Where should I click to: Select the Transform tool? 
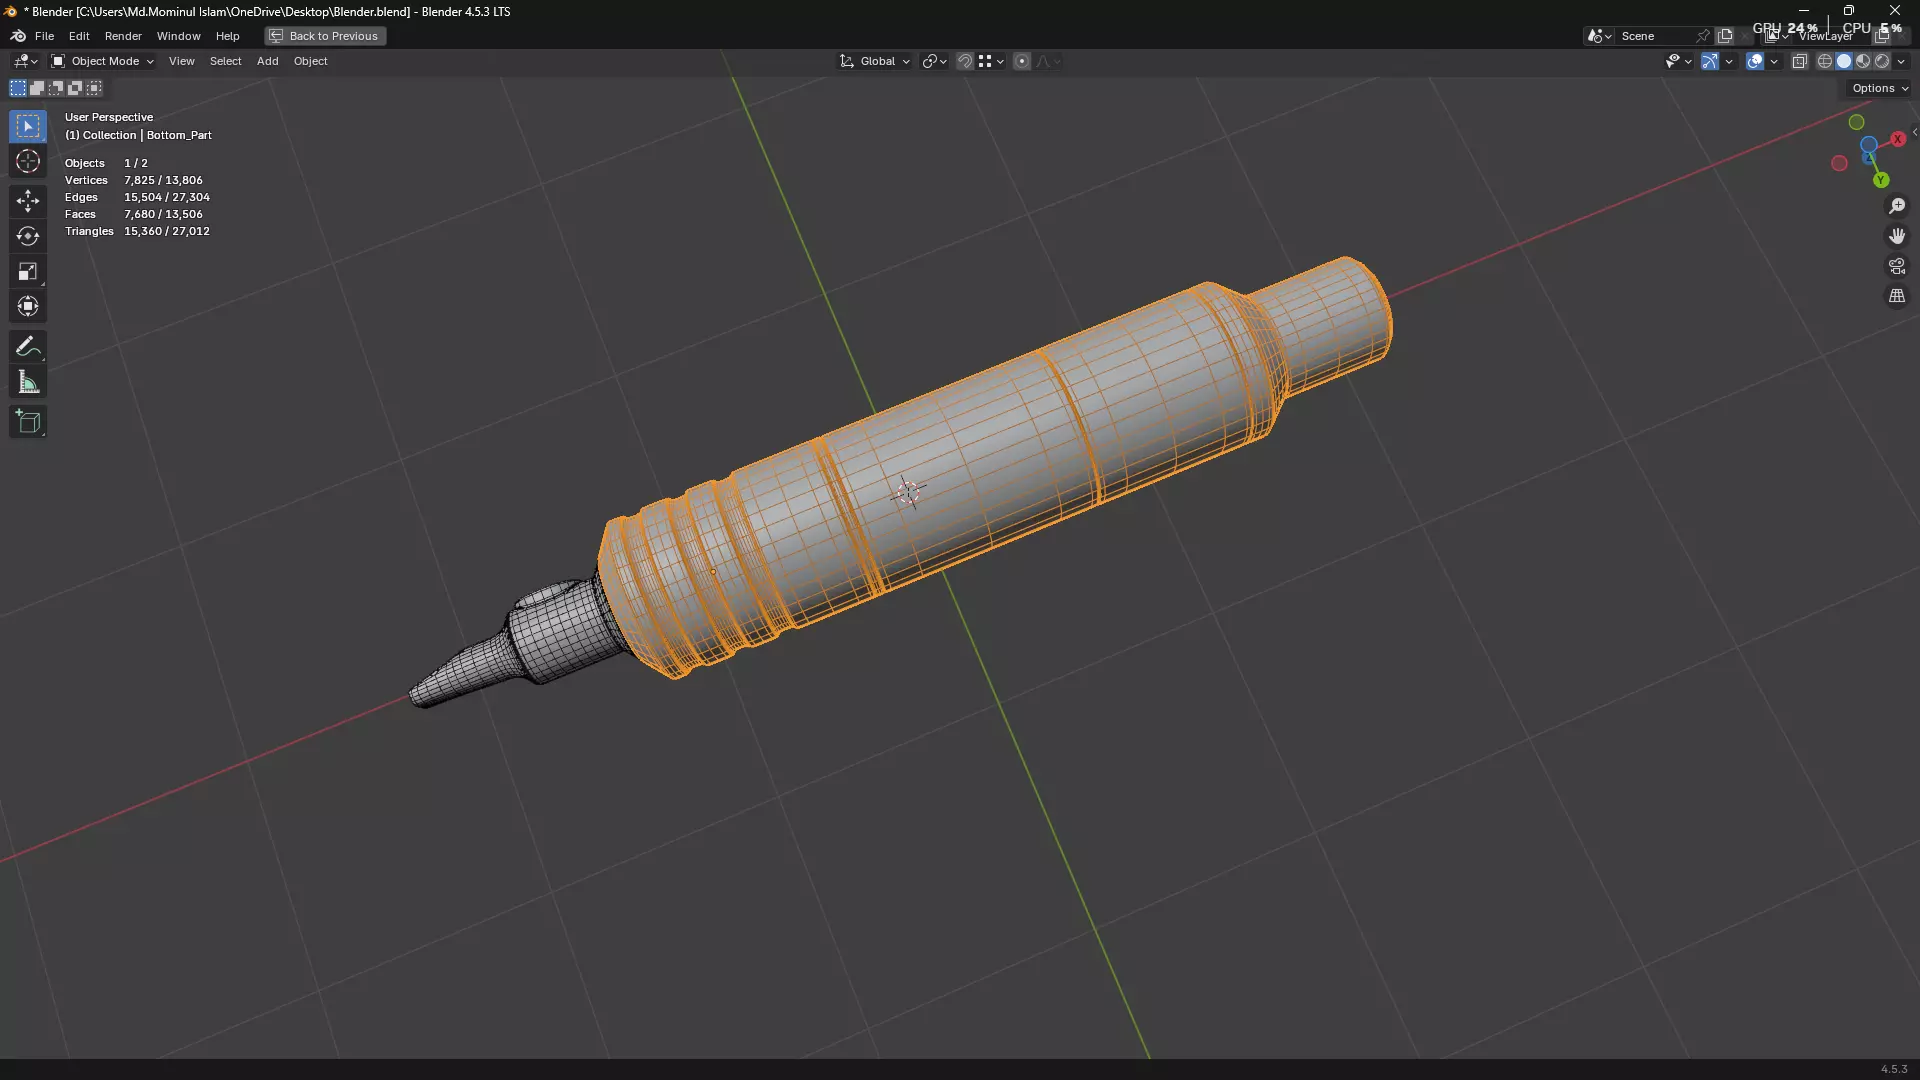click(28, 306)
